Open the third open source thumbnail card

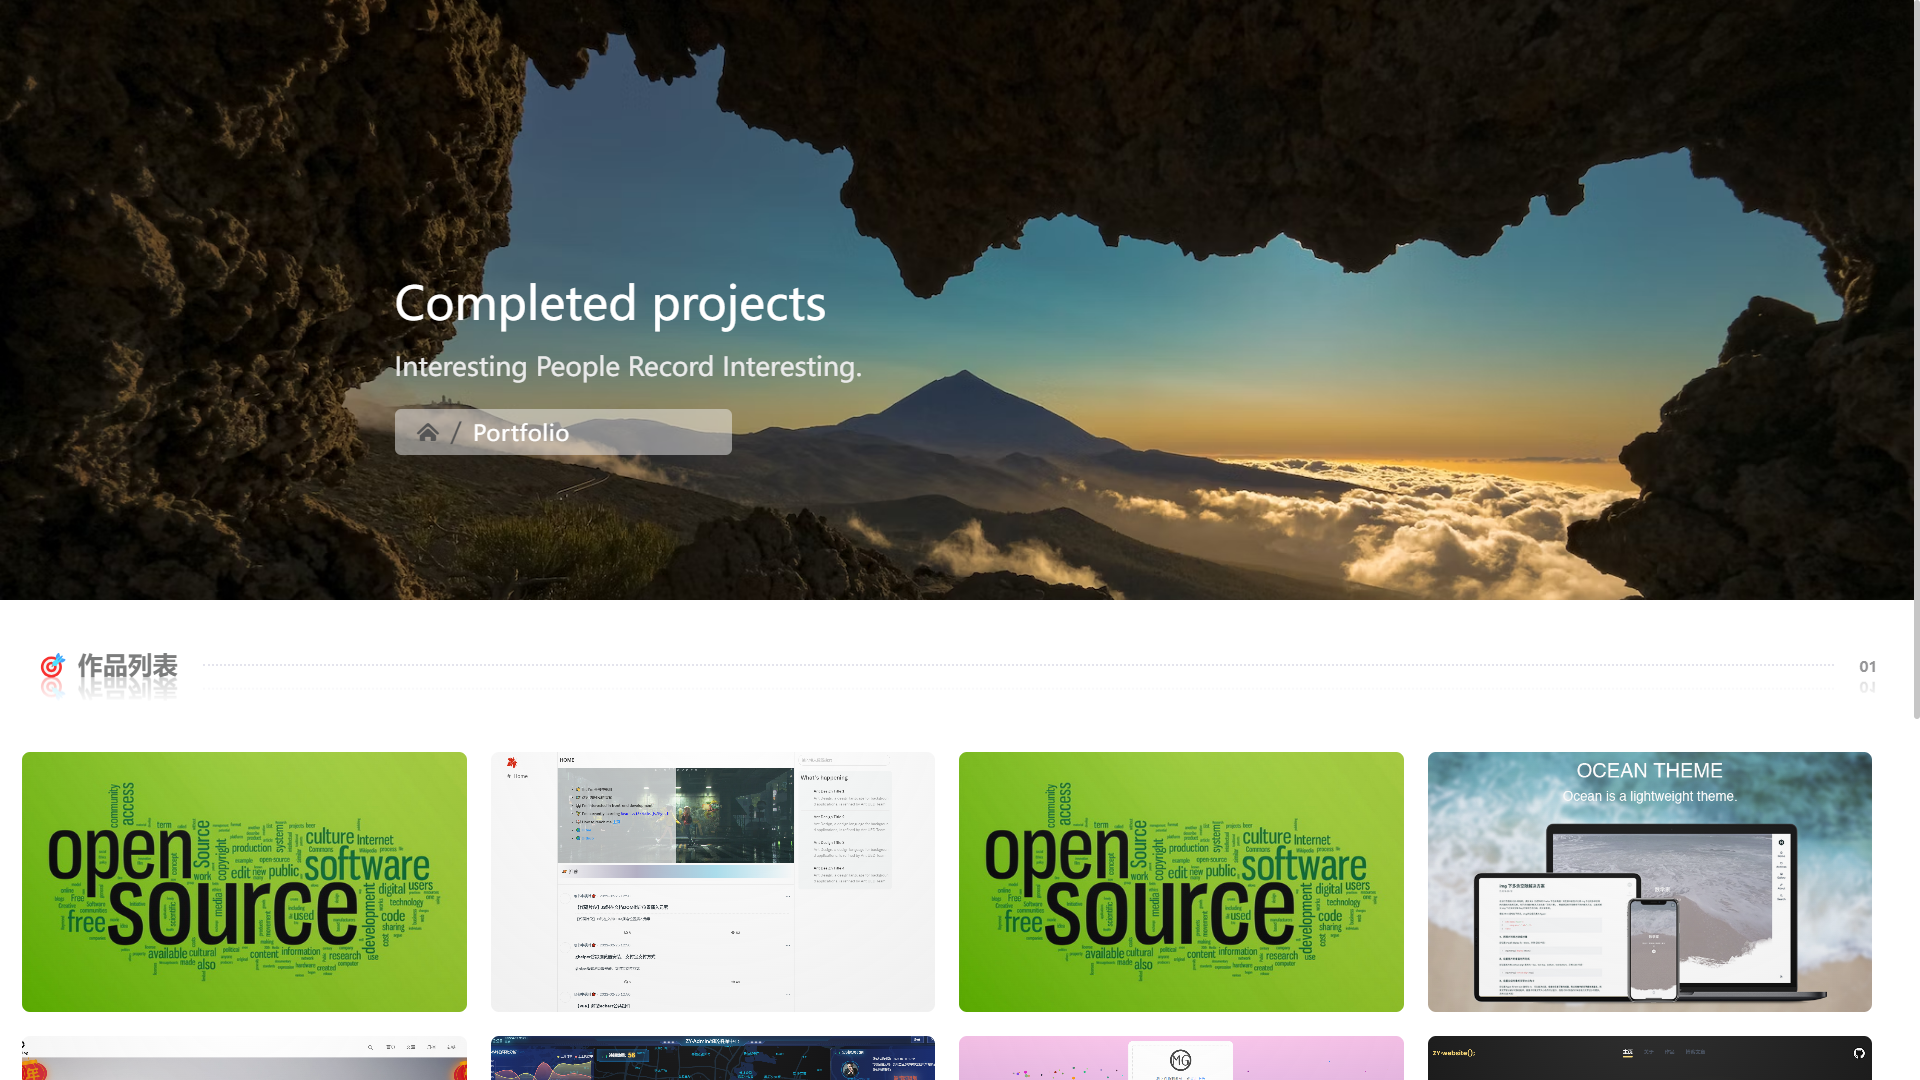click(1181, 881)
